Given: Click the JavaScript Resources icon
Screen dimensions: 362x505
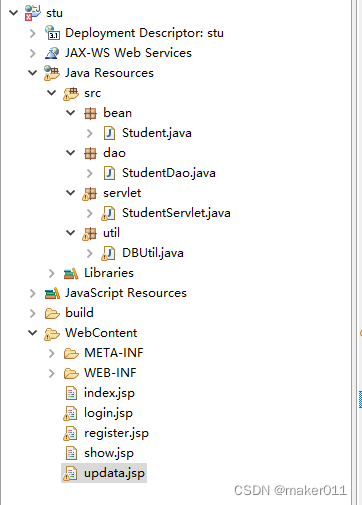Looking at the screenshot, I should tap(52, 293).
